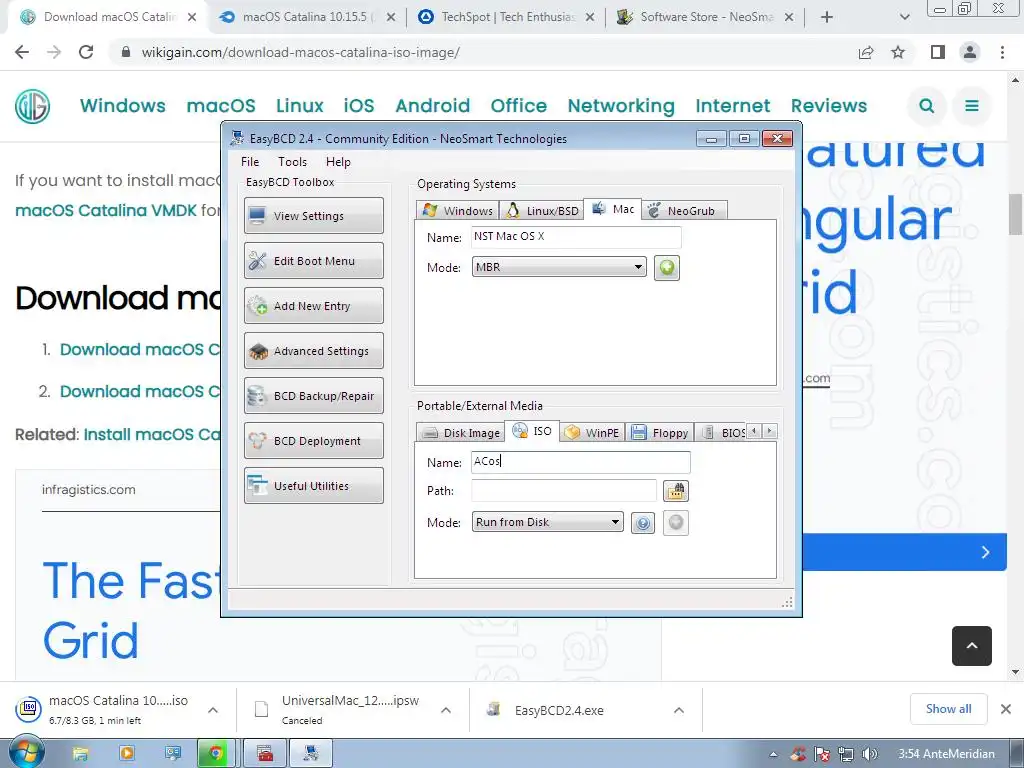This screenshot has width=1024, height=768.
Task: Open the Android navigation link
Action: tap(432, 106)
